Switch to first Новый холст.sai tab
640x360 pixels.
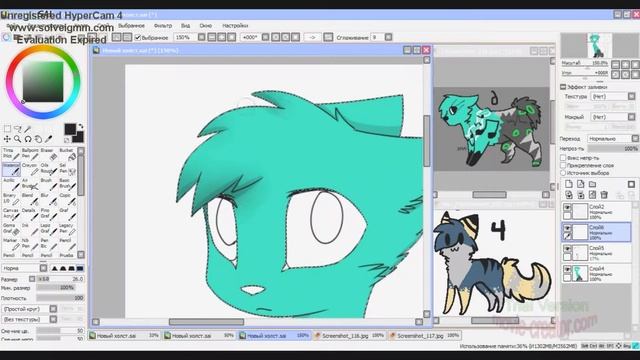tap(124, 336)
